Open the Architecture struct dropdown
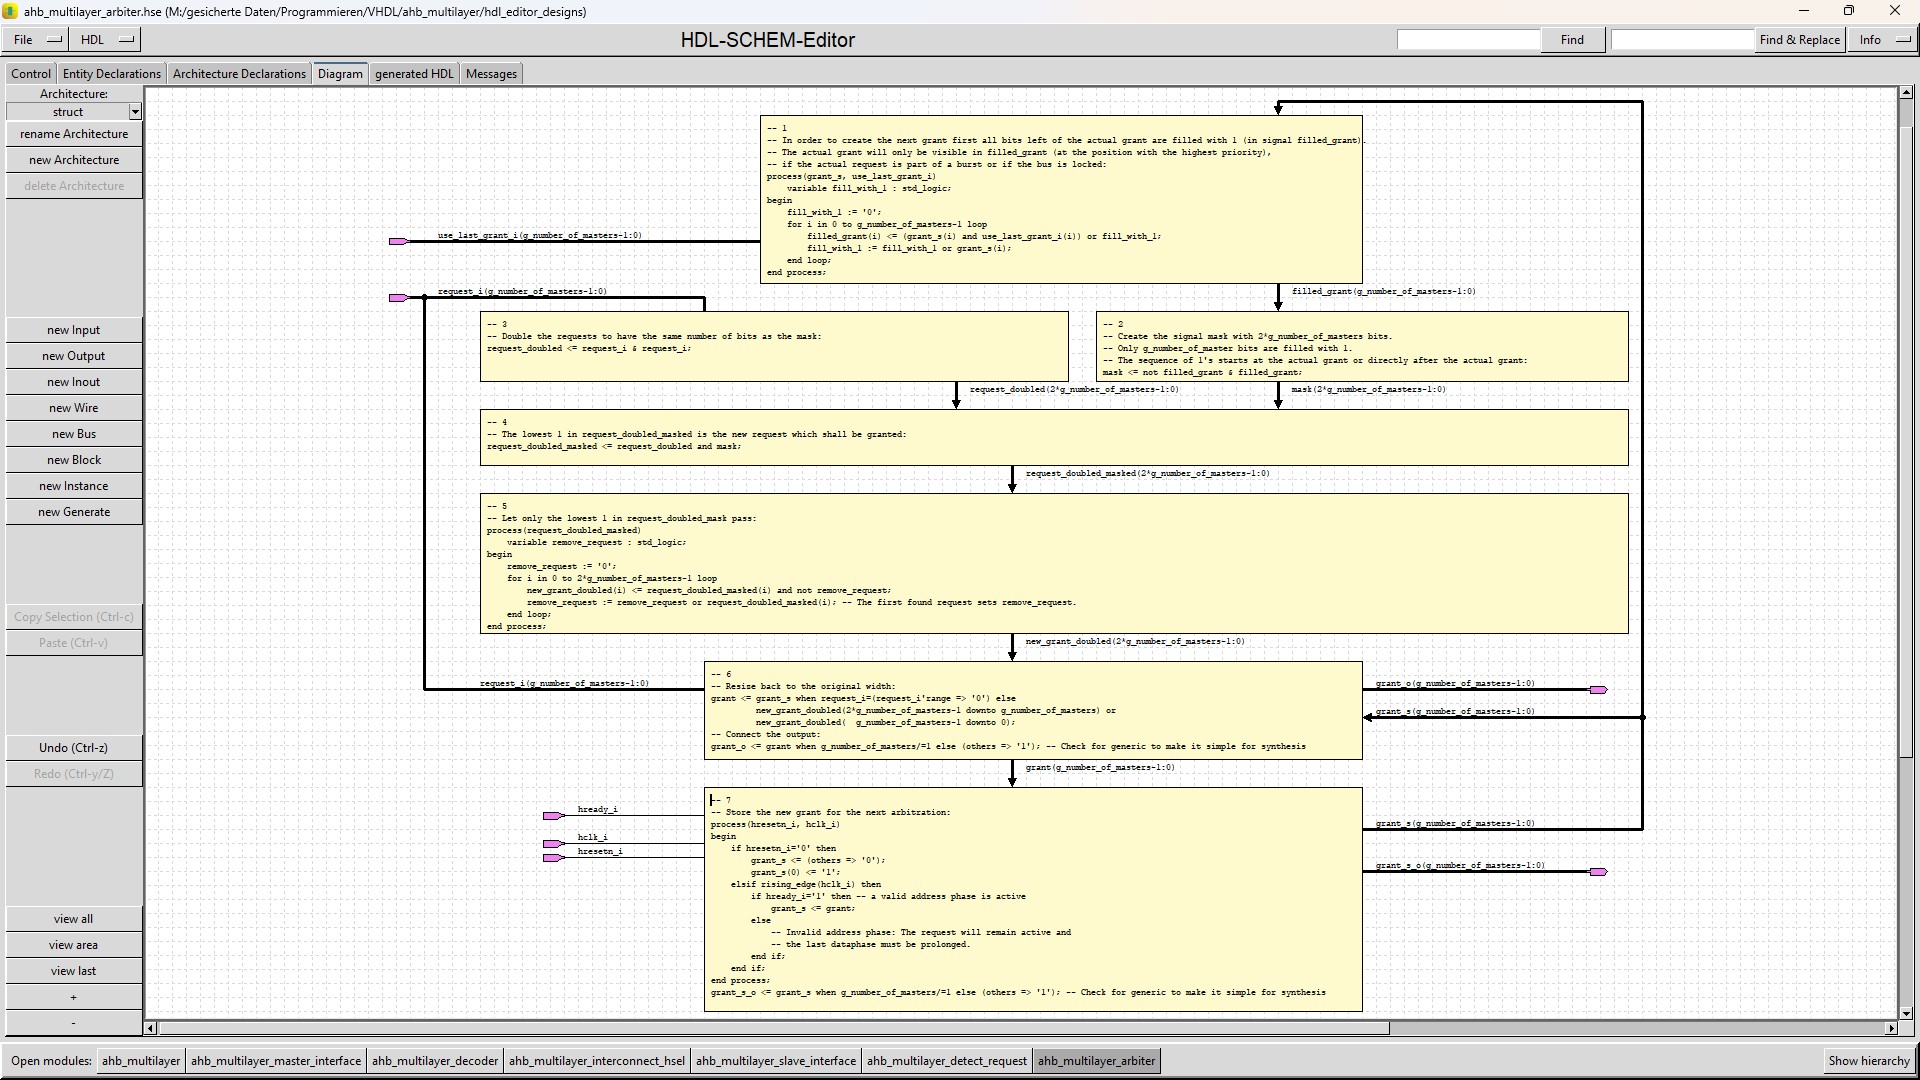1920x1080 pixels. click(135, 112)
